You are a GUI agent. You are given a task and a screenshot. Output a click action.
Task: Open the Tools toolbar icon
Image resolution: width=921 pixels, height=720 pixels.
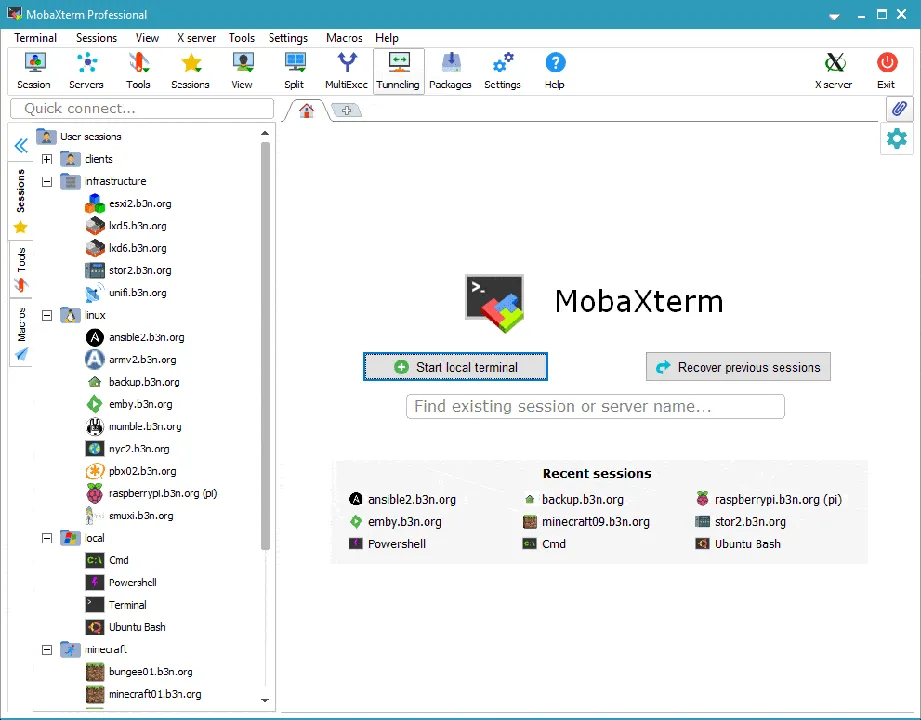[139, 71]
